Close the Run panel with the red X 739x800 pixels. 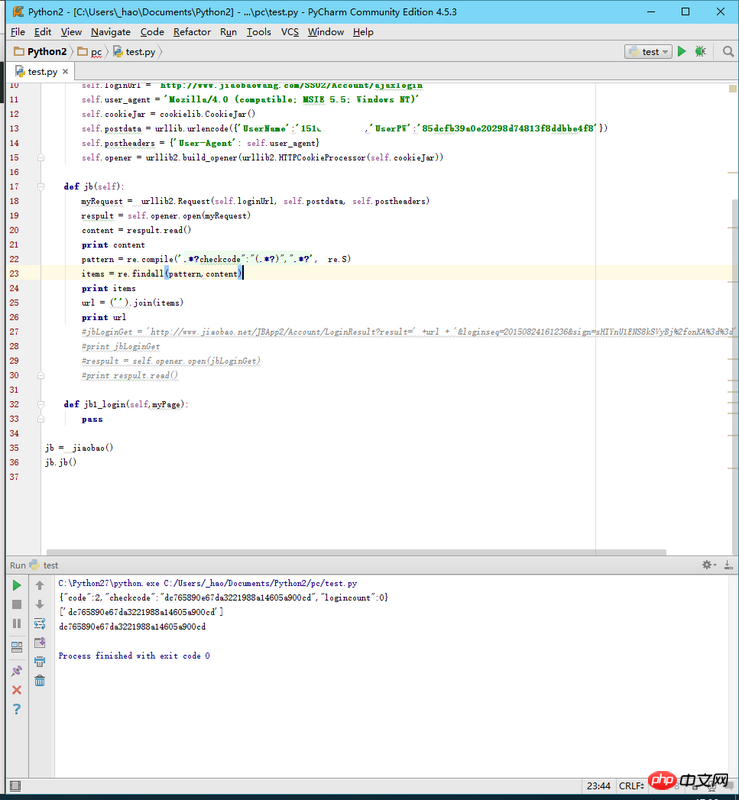point(16,690)
